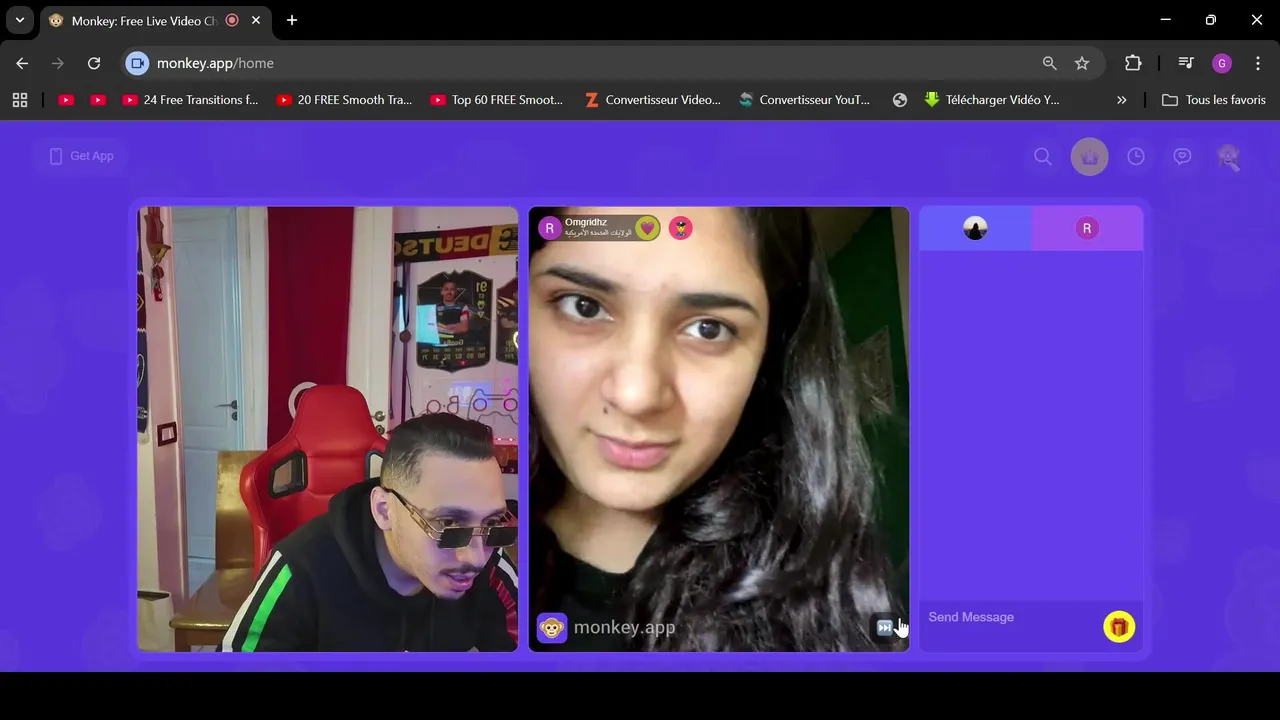Open the Chrome profile G avatar
The image size is (1280, 720).
coord(1222,63)
